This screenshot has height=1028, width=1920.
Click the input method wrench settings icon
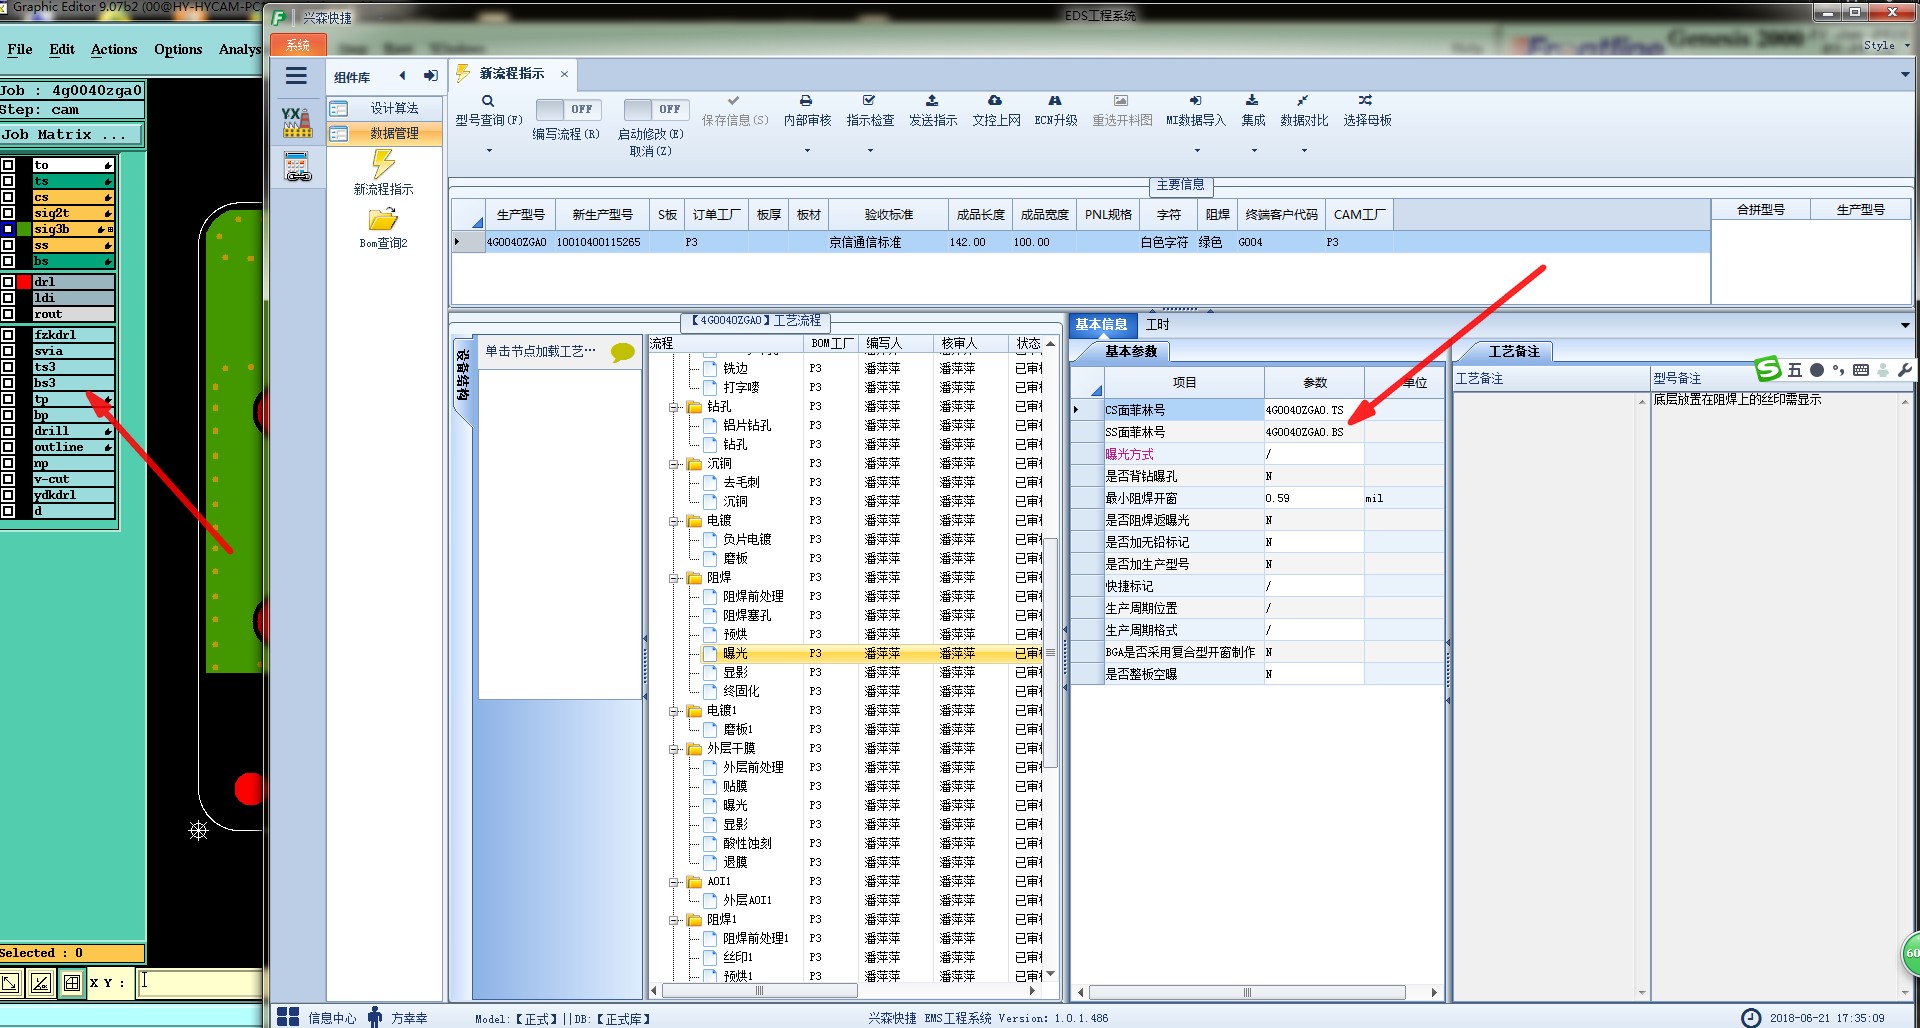click(1904, 370)
